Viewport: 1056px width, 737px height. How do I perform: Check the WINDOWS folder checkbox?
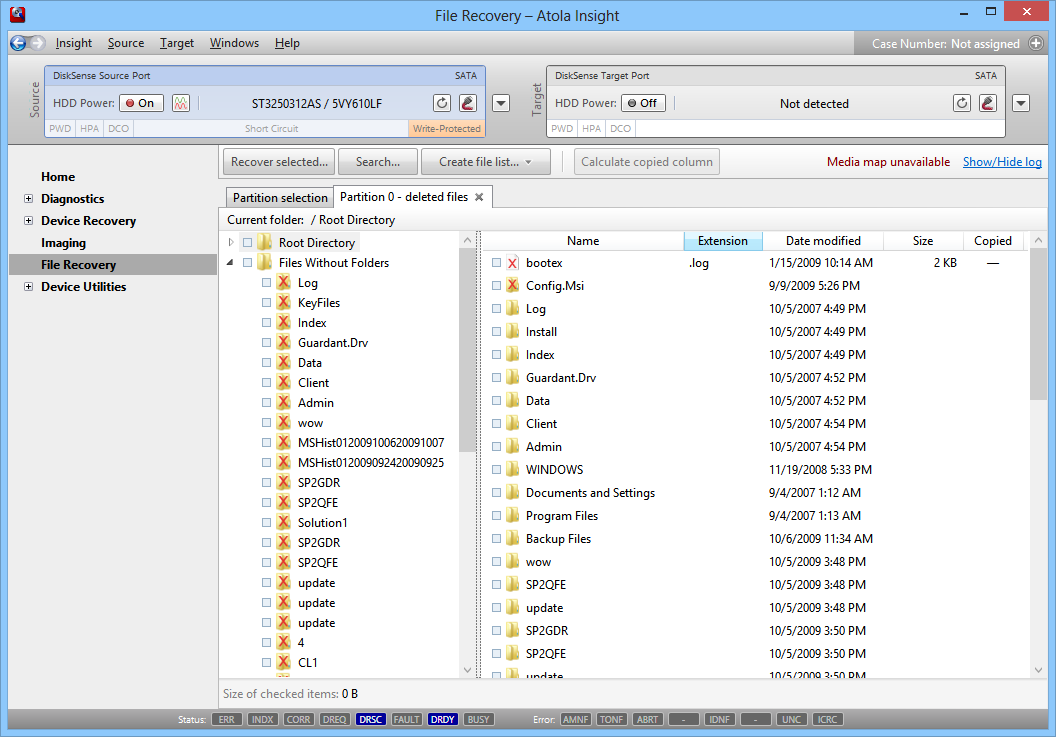pos(496,470)
